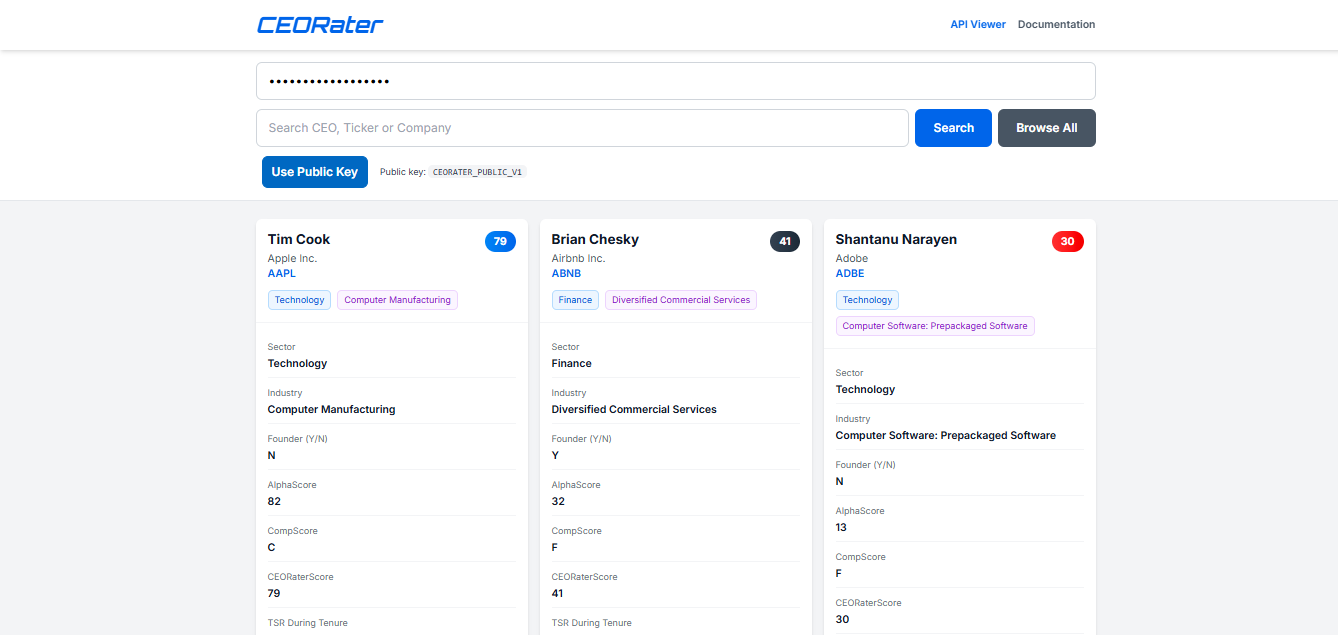This screenshot has width=1338, height=635.
Task: Click the Browse All button
Action: [x=1047, y=128]
